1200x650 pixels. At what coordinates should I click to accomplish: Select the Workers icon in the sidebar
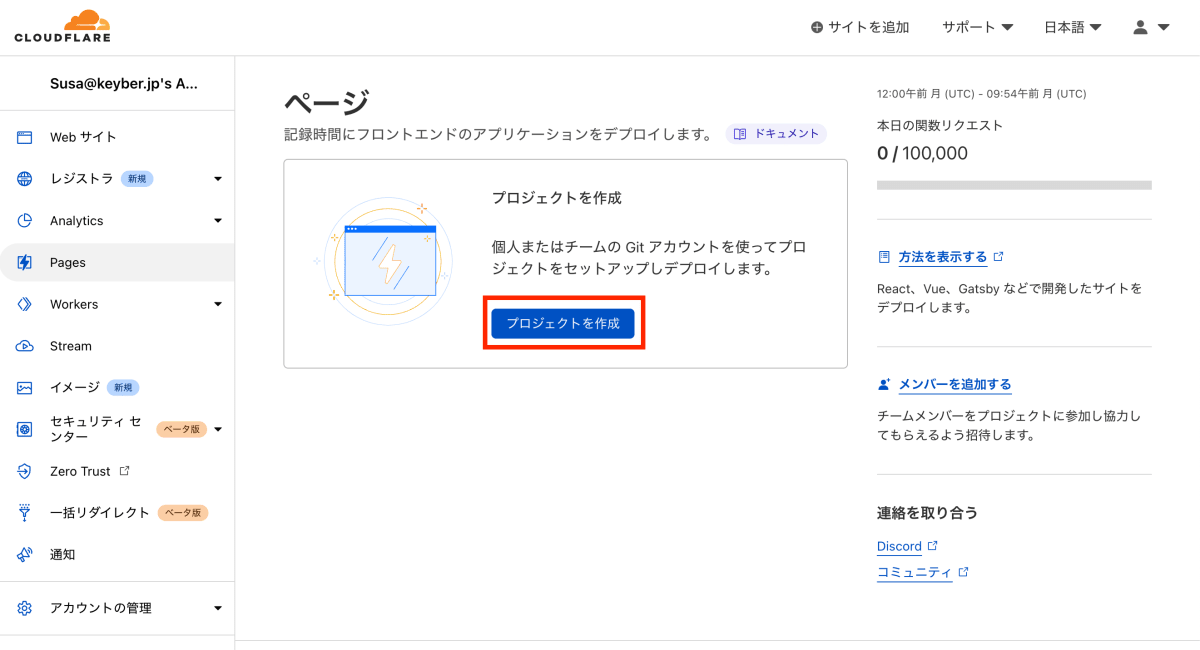point(25,304)
